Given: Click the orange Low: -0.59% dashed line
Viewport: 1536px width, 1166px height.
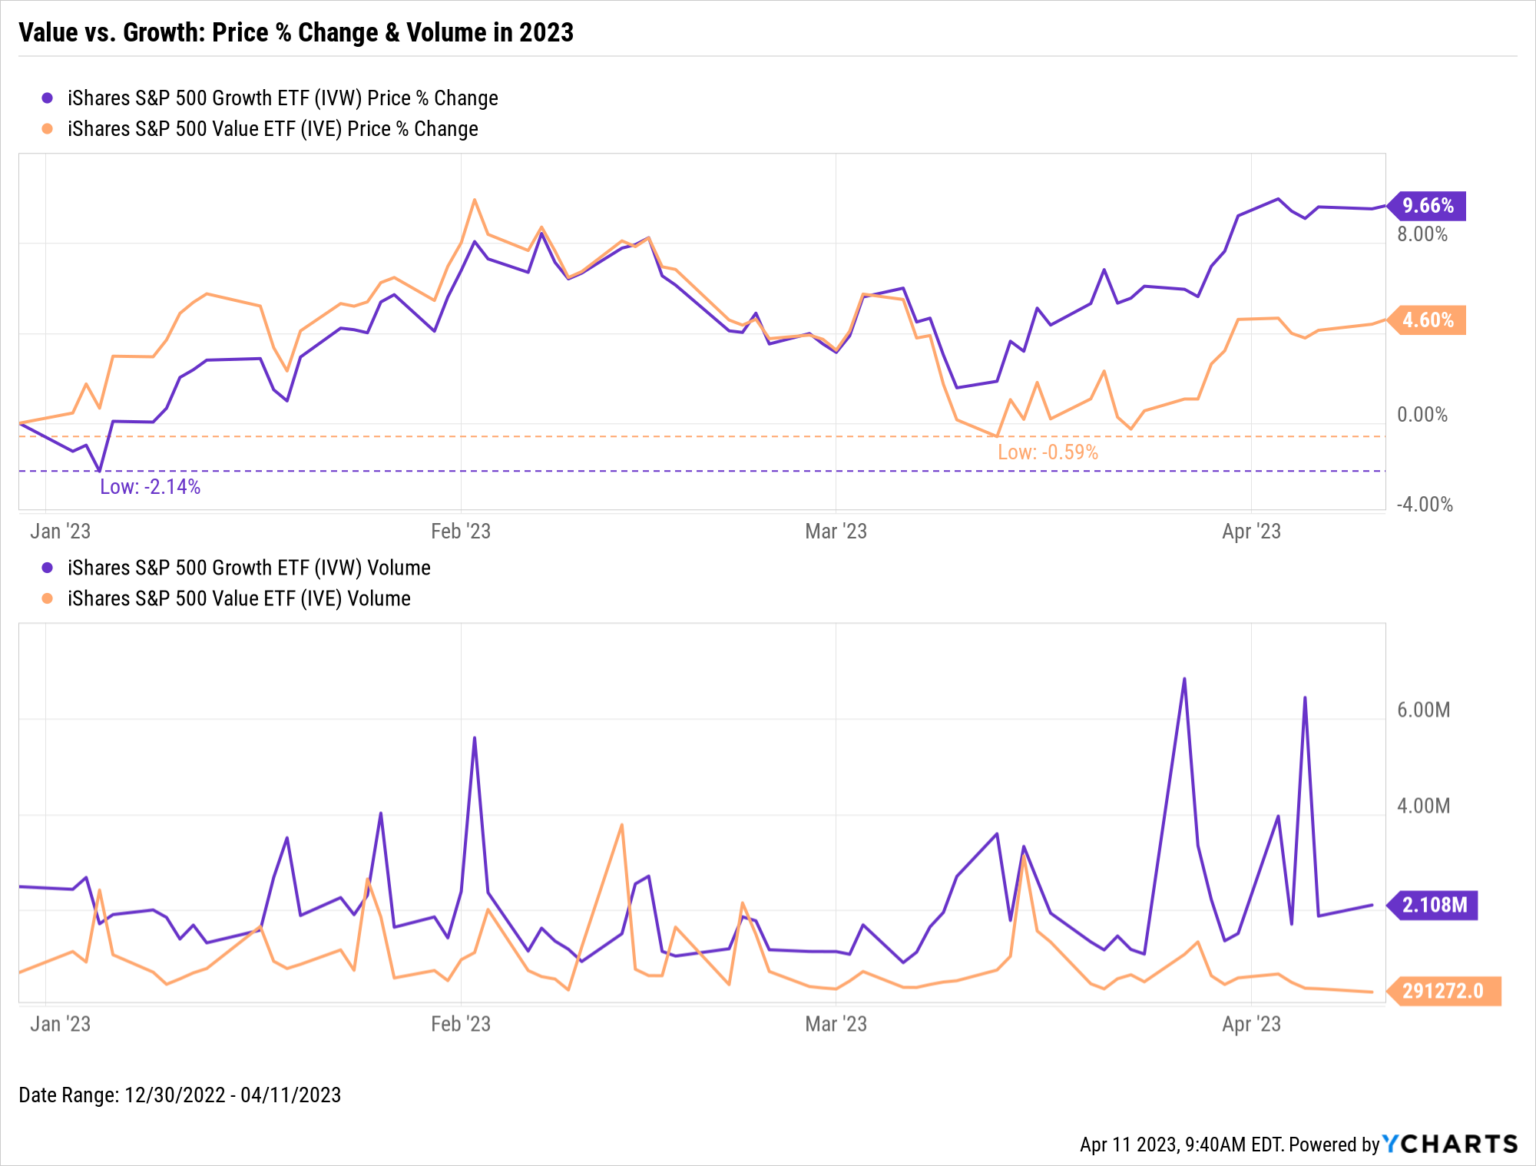Looking at the screenshot, I should 600,435.
